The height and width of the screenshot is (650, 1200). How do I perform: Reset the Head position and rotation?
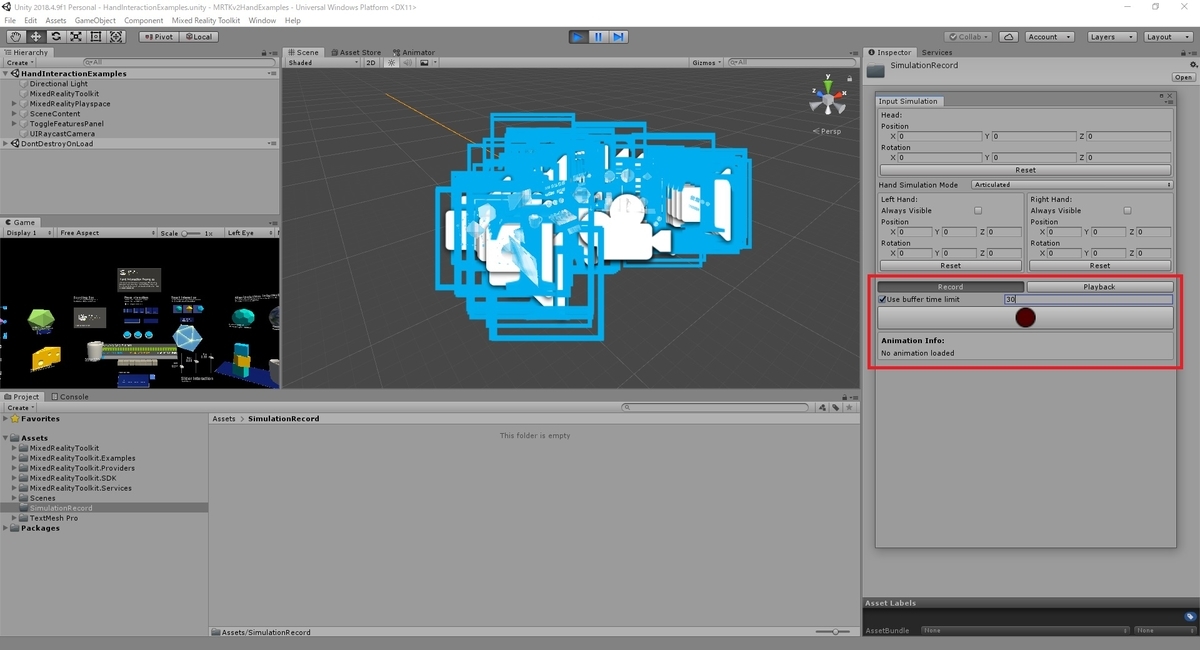pos(1025,170)
